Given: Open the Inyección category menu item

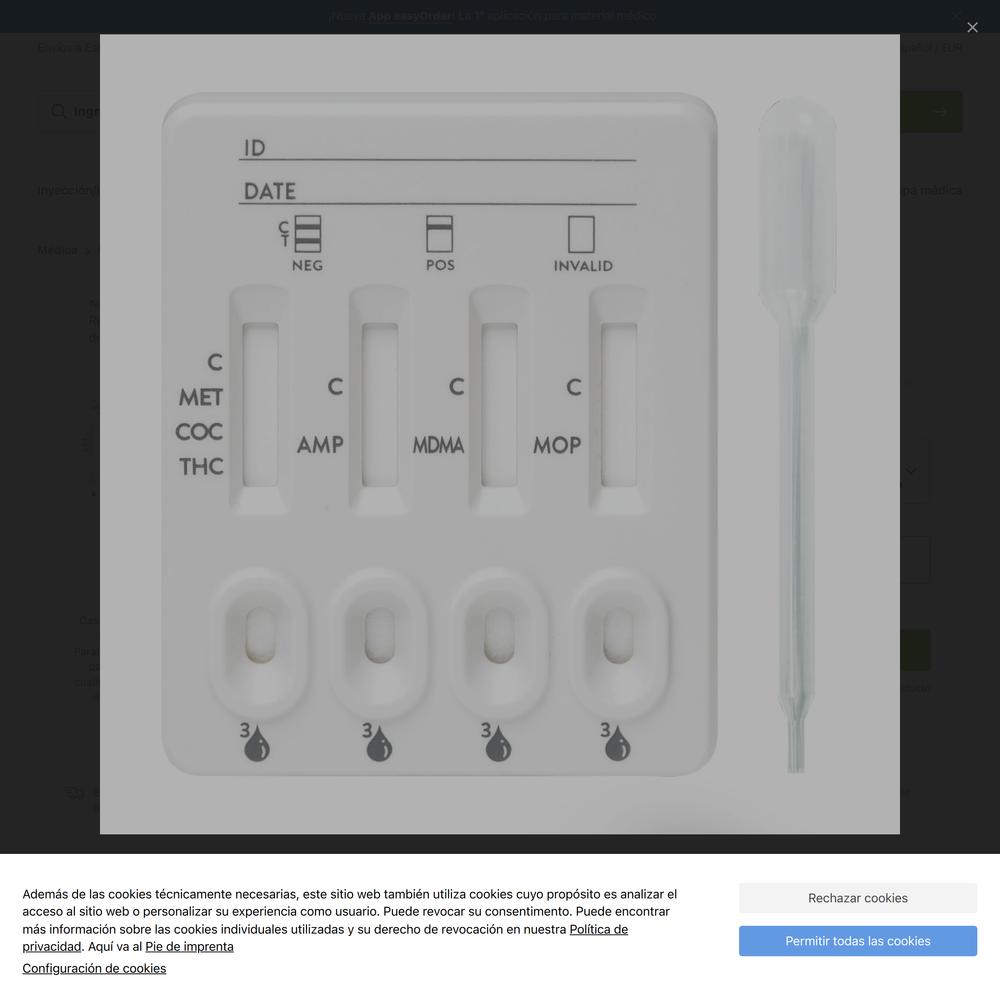Looking at the screenshot, I should tap(68, 190).
